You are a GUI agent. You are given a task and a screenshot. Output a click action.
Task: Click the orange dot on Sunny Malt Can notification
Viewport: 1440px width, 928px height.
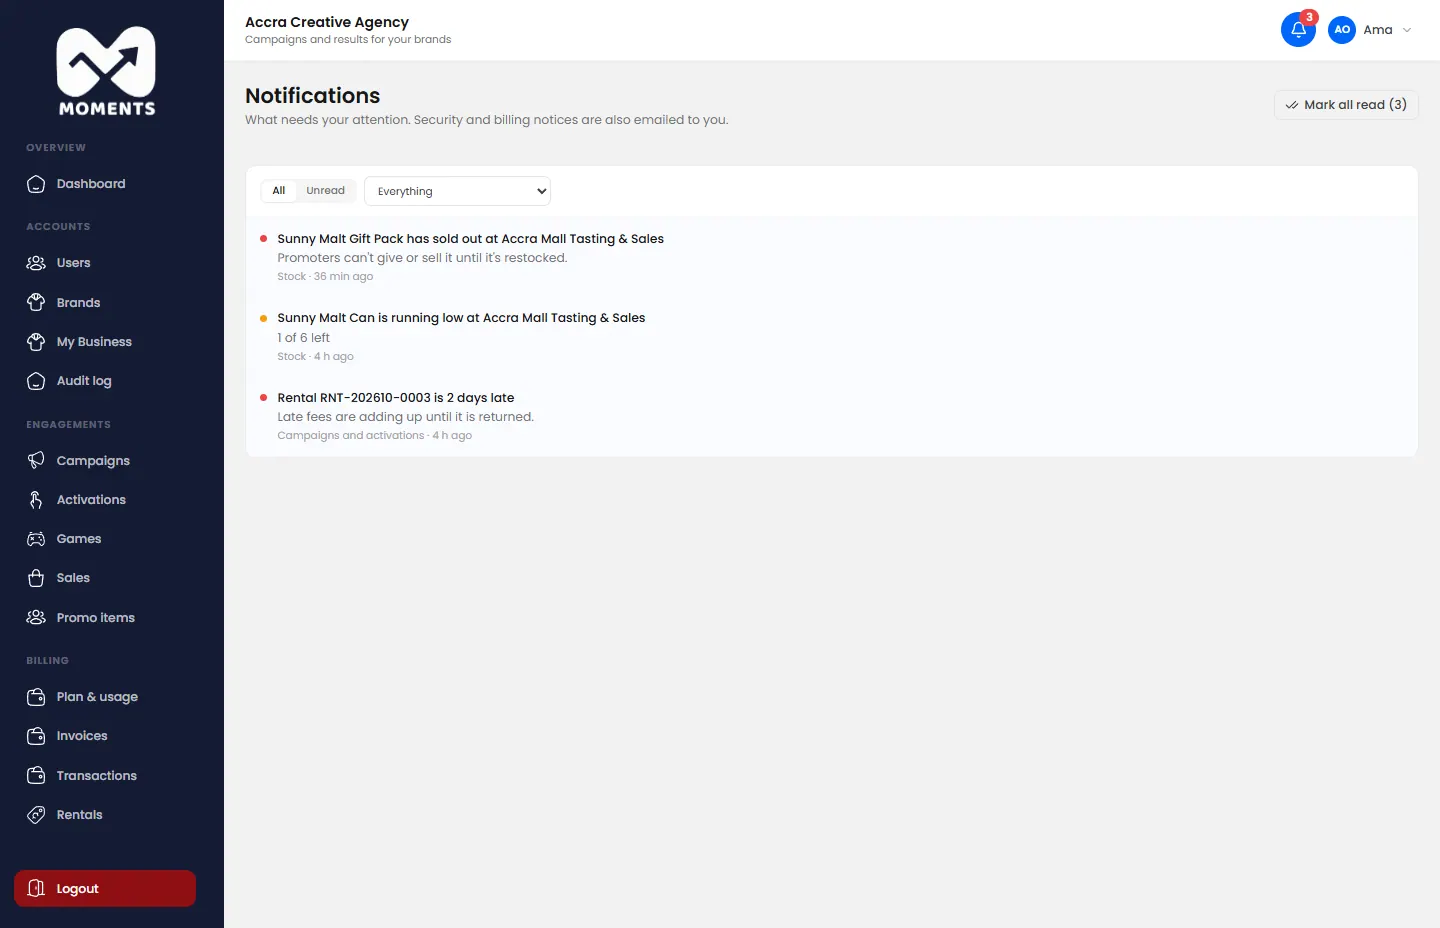click(263, 318)
